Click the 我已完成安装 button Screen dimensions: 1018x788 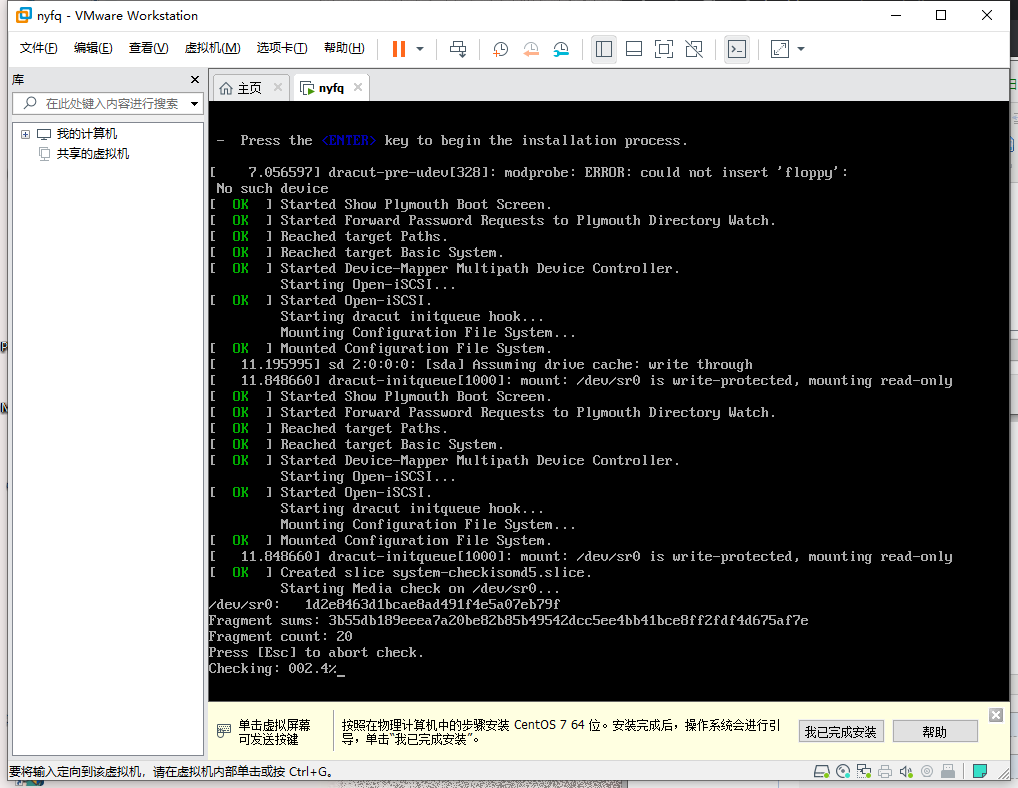click(x=841, y=732)
